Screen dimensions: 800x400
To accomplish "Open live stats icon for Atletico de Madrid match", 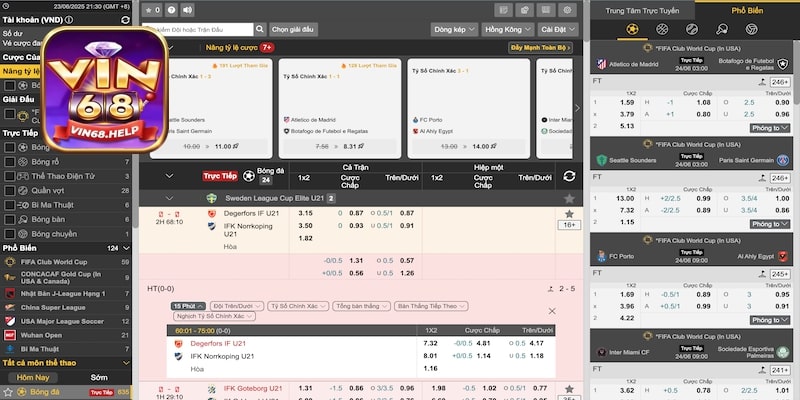I will click(762, 82).
